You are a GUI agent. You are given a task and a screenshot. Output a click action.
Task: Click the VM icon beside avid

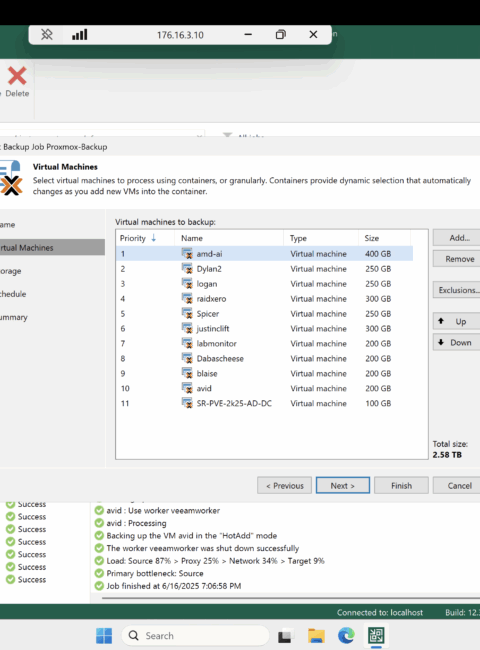pyautogui.click(x=187, y=388)
